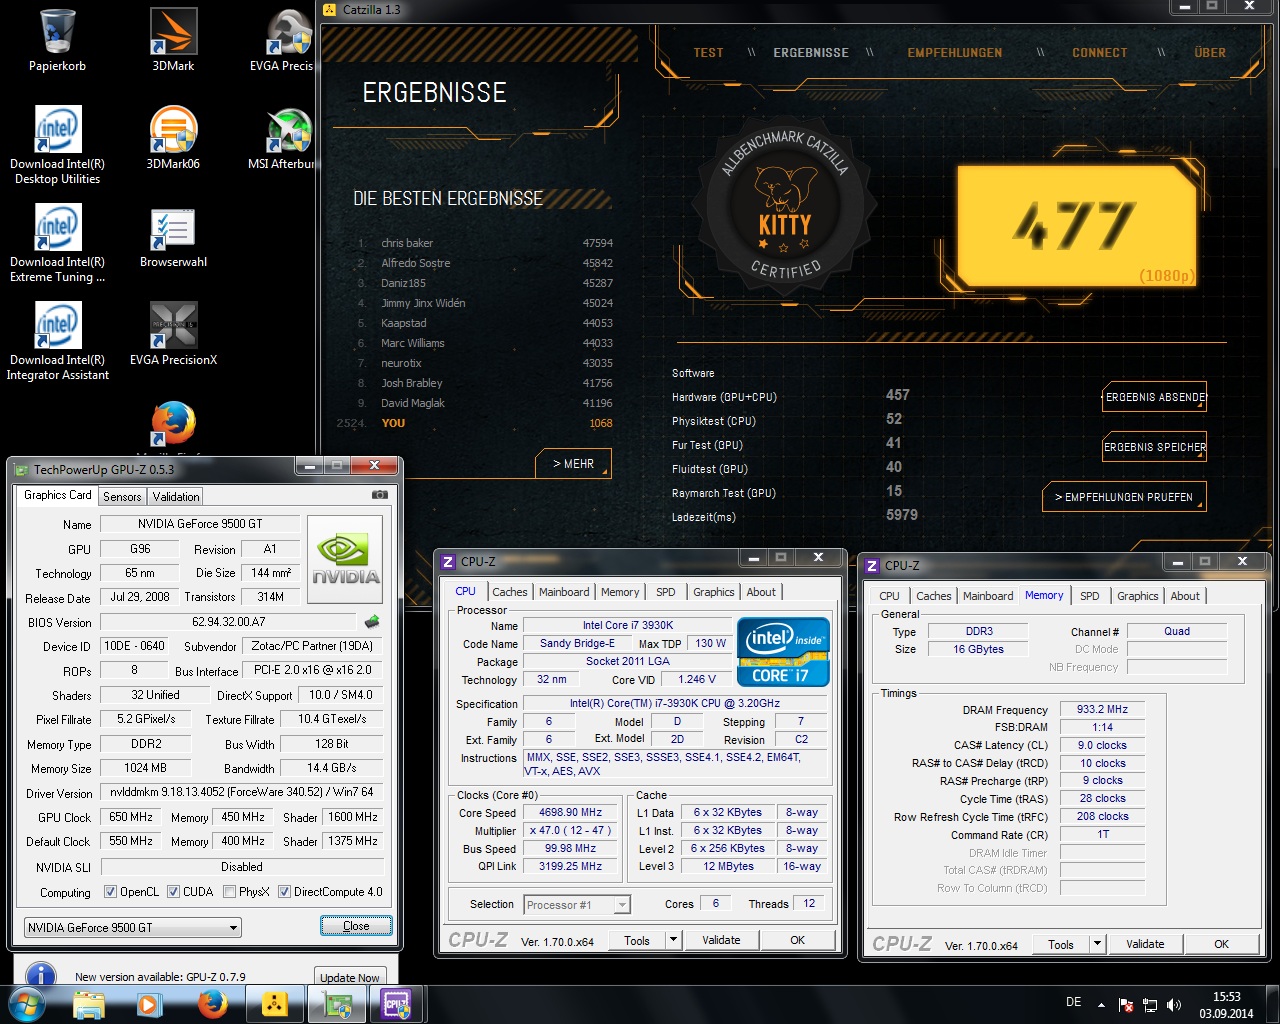
Task: Open Windows Explorer from the taskbar
Action: click(88, 1004)
